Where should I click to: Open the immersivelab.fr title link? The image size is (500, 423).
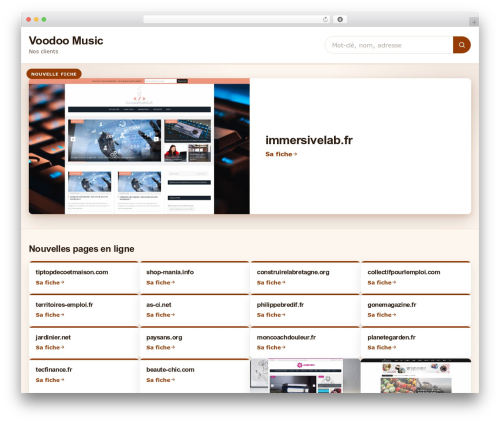coord(309,140)
